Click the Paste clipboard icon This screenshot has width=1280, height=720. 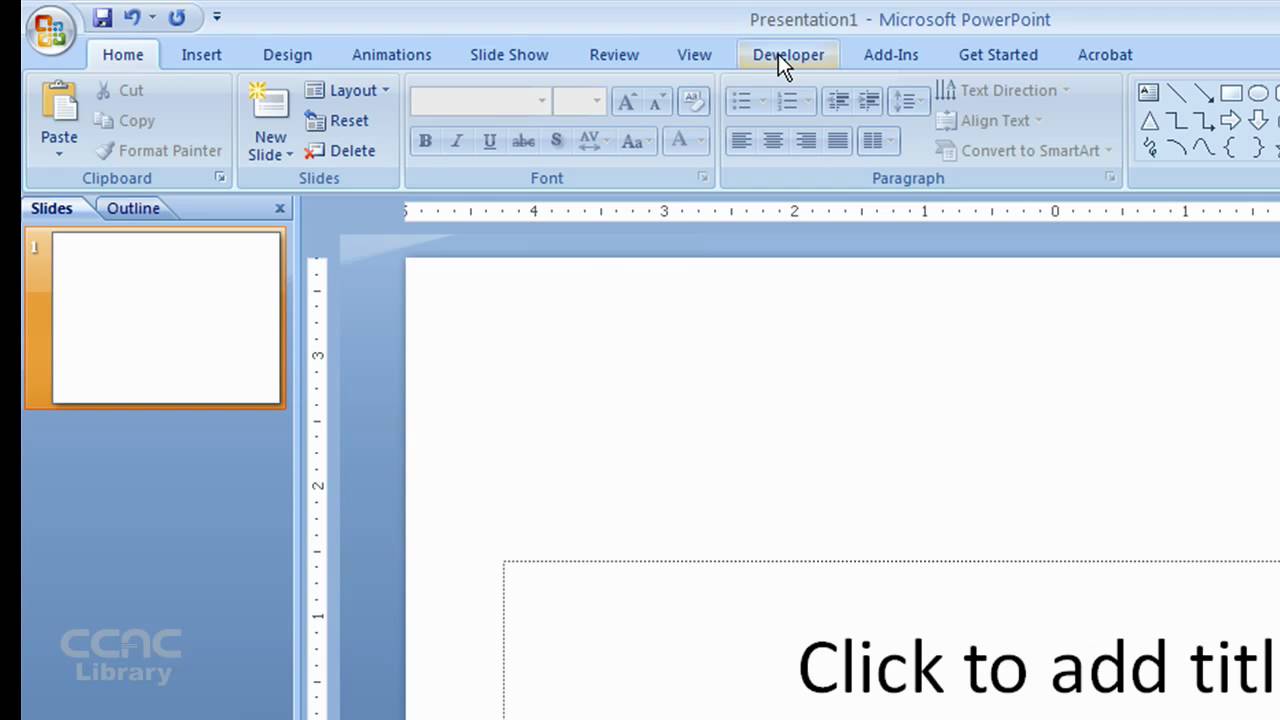point(59,102)
